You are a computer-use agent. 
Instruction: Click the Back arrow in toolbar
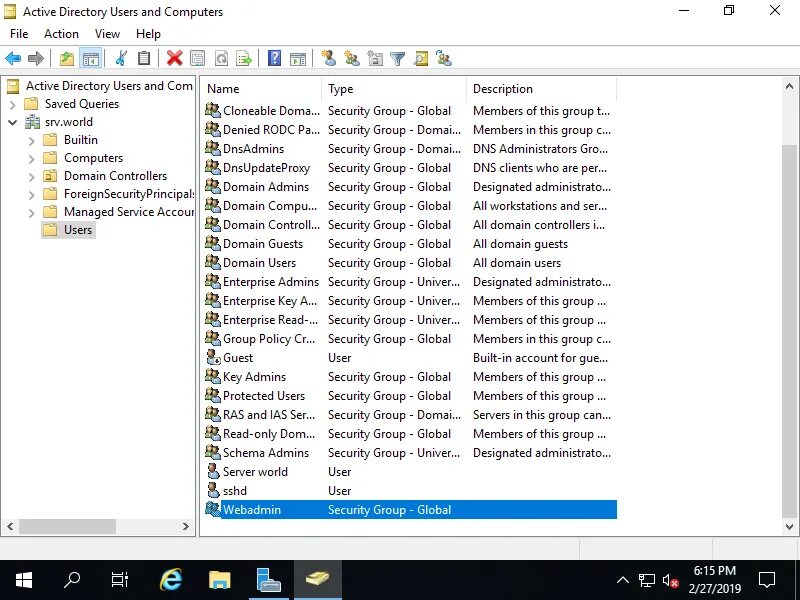pyautogui.click(x=13, y=59)
